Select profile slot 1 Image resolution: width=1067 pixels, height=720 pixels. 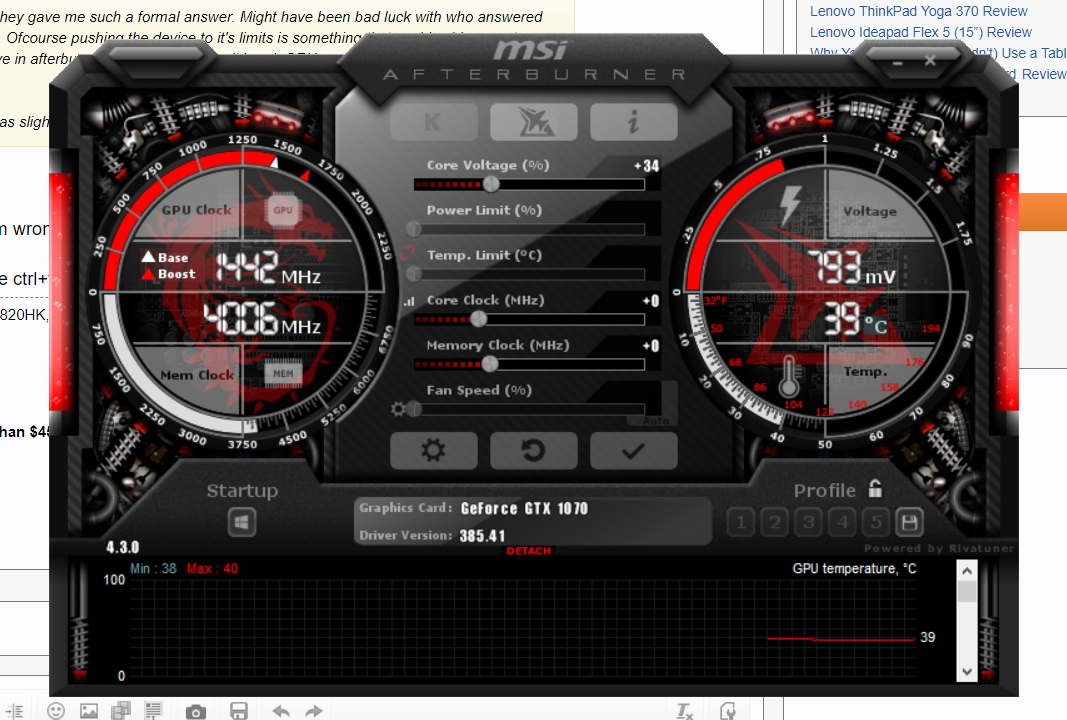pyautogui.click(x=741, y=523)
